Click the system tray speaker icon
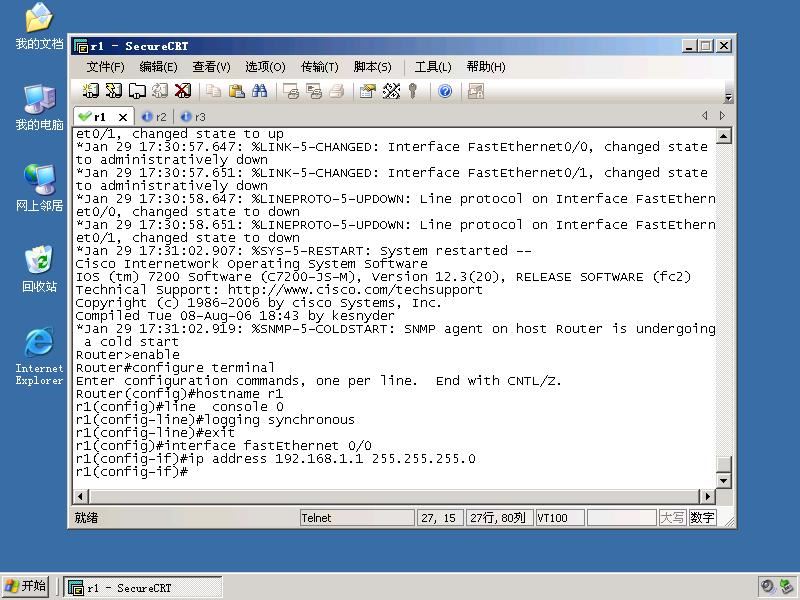The height and width of the screenshot is (600, 800). click(767, 587)
